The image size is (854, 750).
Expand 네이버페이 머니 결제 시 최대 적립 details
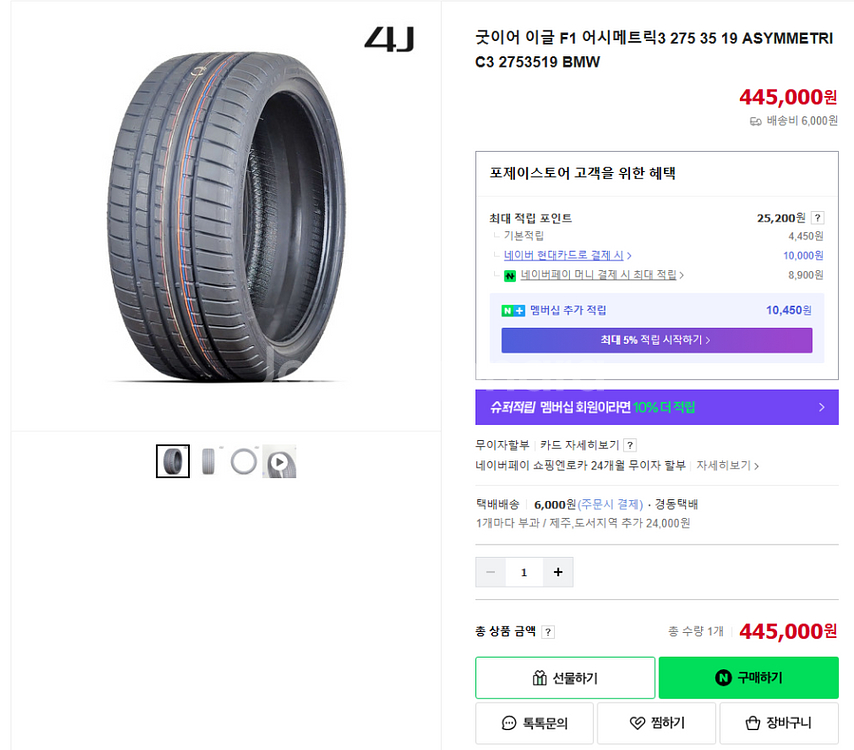[598, 274]
